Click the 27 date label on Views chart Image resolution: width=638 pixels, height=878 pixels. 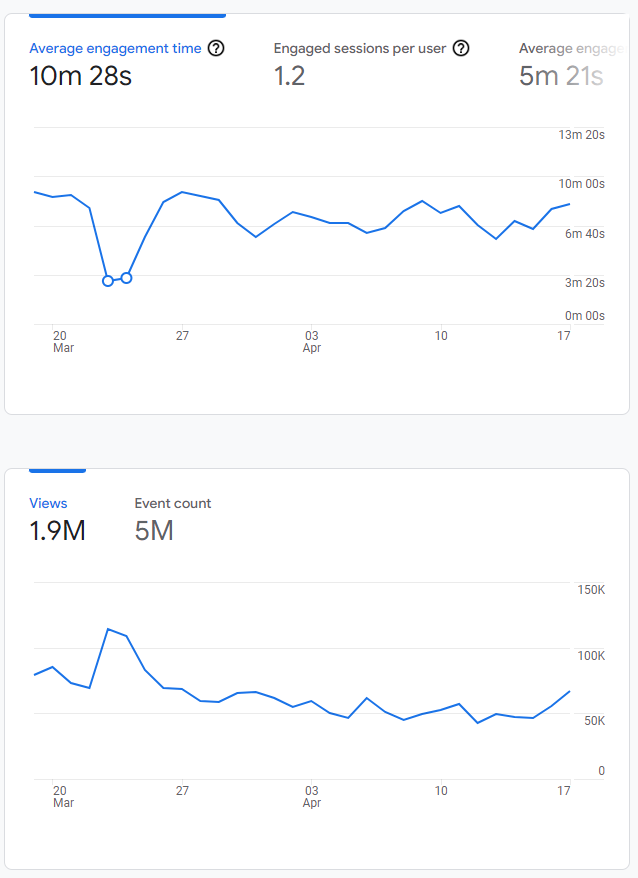(182, 790)
